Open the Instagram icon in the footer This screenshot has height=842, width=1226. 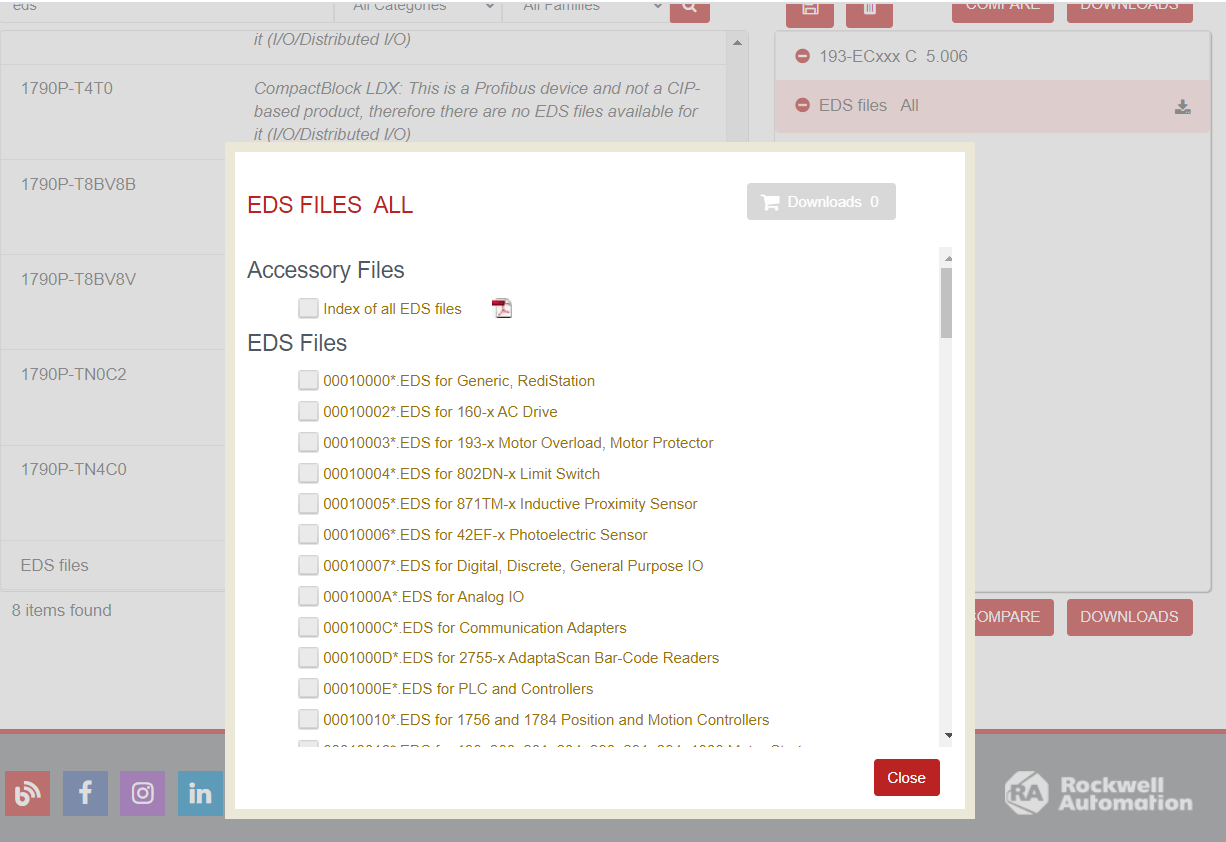143,793
